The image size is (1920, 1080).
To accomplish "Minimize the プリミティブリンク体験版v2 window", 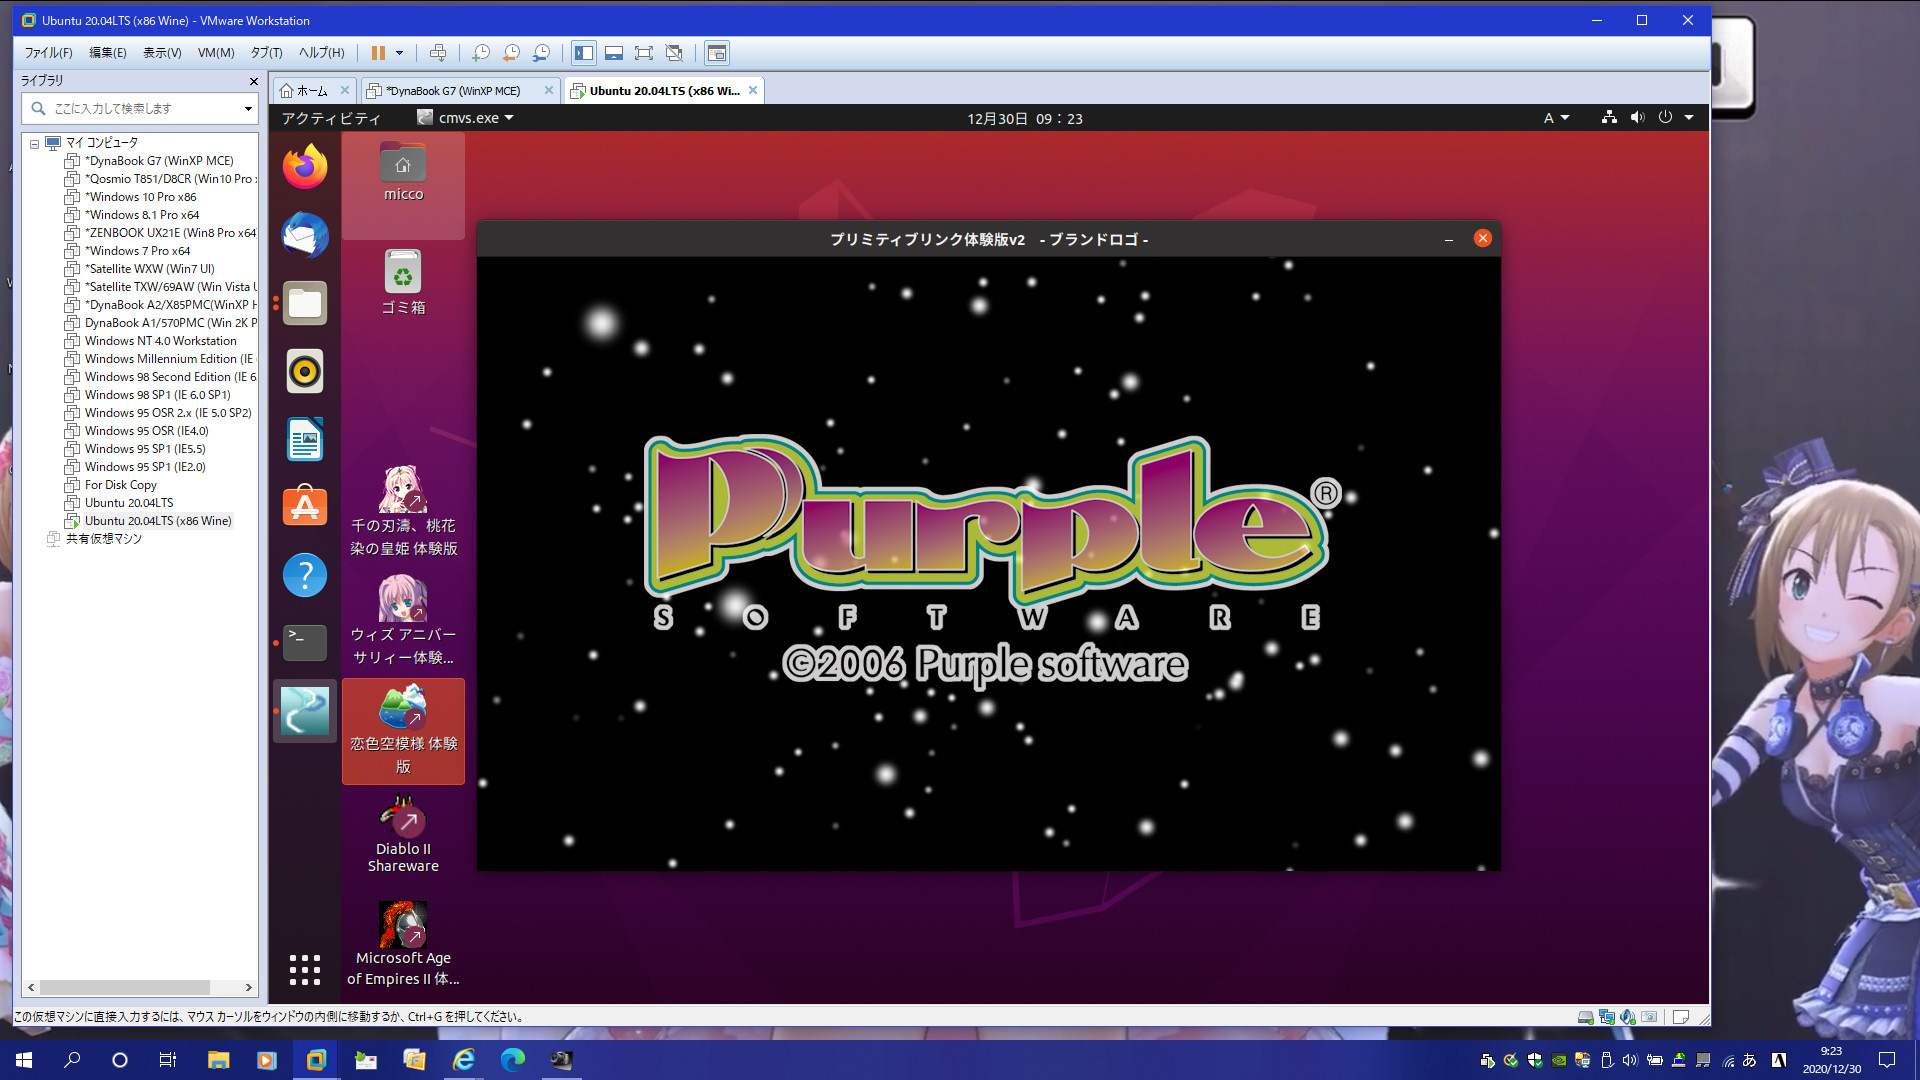I will point(1448,239).
